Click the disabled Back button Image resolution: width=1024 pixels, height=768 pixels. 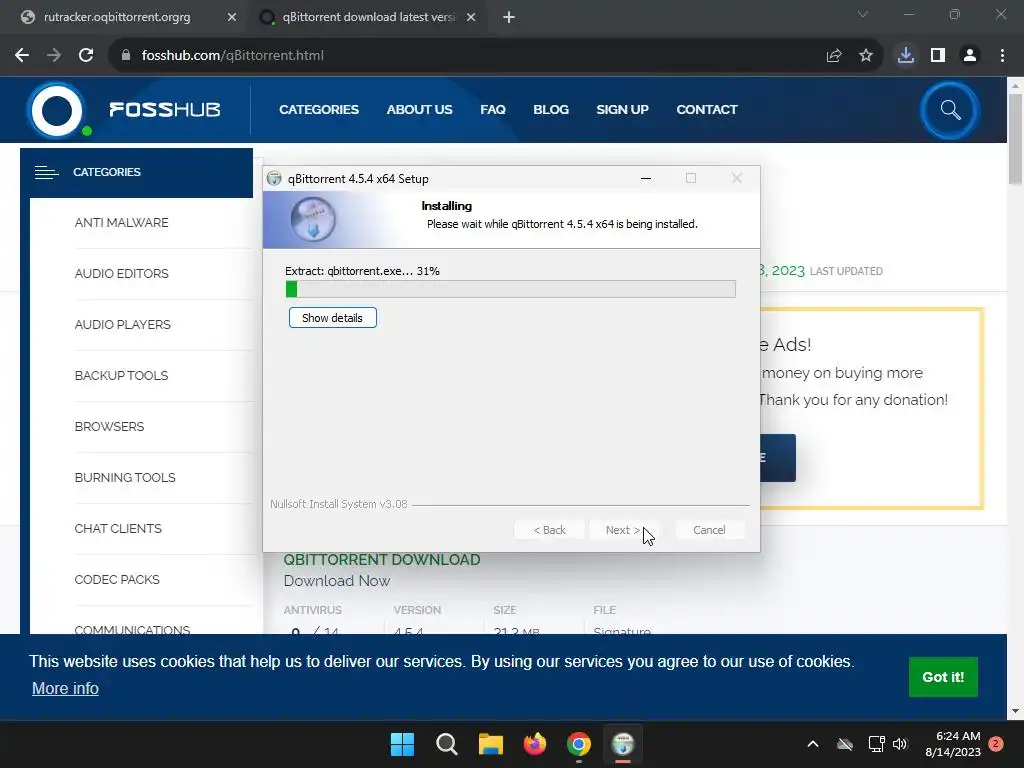pyautogui.click(x=549, y=530)
